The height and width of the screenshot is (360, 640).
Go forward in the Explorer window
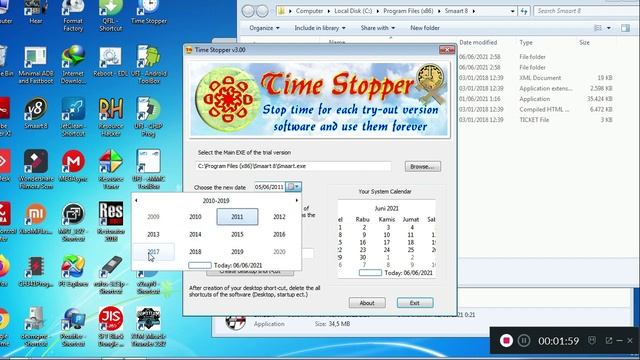coord(262,11)
